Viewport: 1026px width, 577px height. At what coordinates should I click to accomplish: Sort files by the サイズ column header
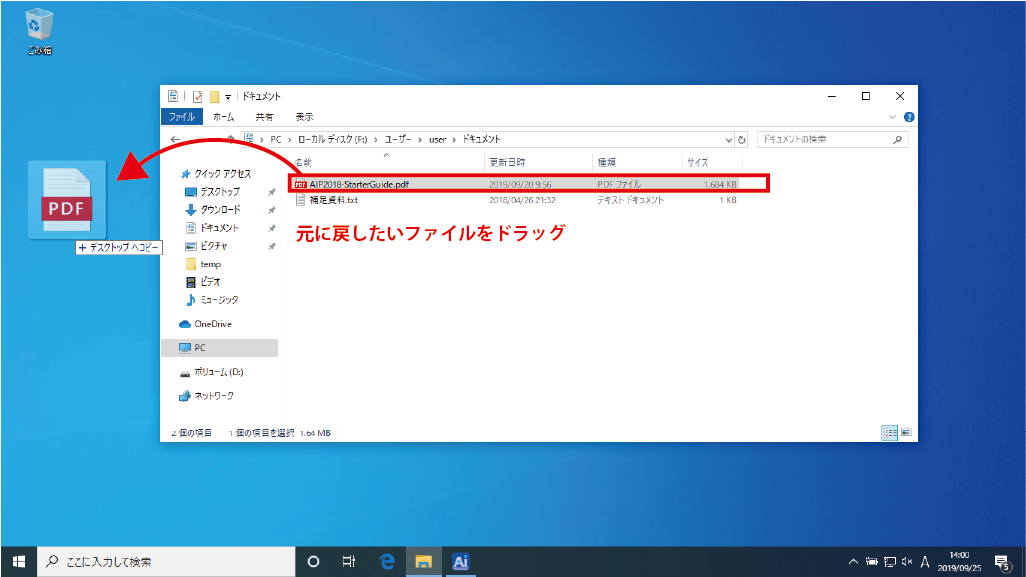pyautogui.click(x=697, y=161)
